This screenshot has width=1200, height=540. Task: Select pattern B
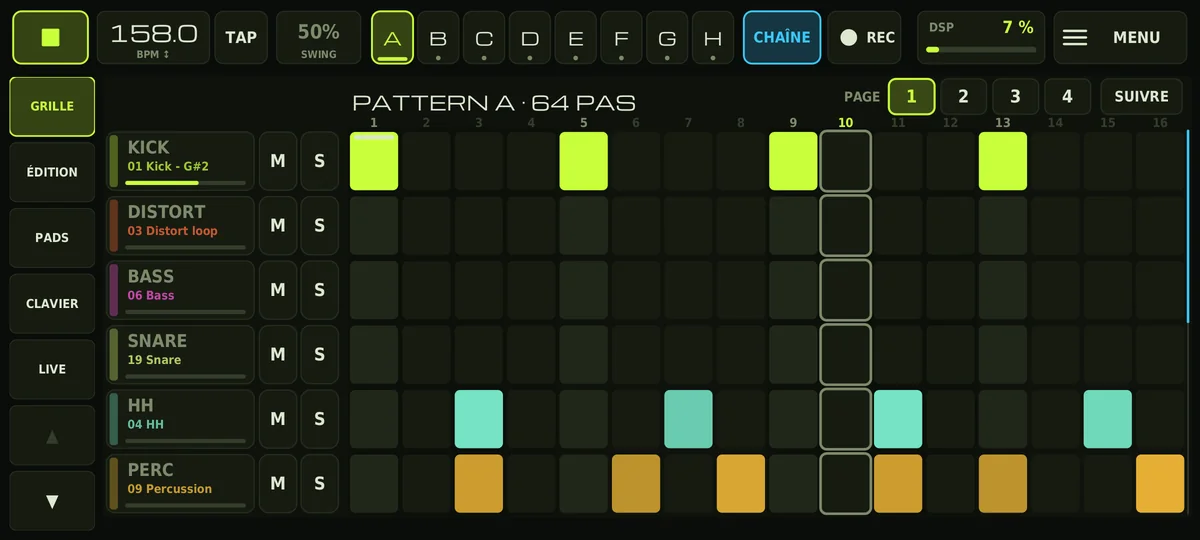pyautogui.click(x=438, y=37)
